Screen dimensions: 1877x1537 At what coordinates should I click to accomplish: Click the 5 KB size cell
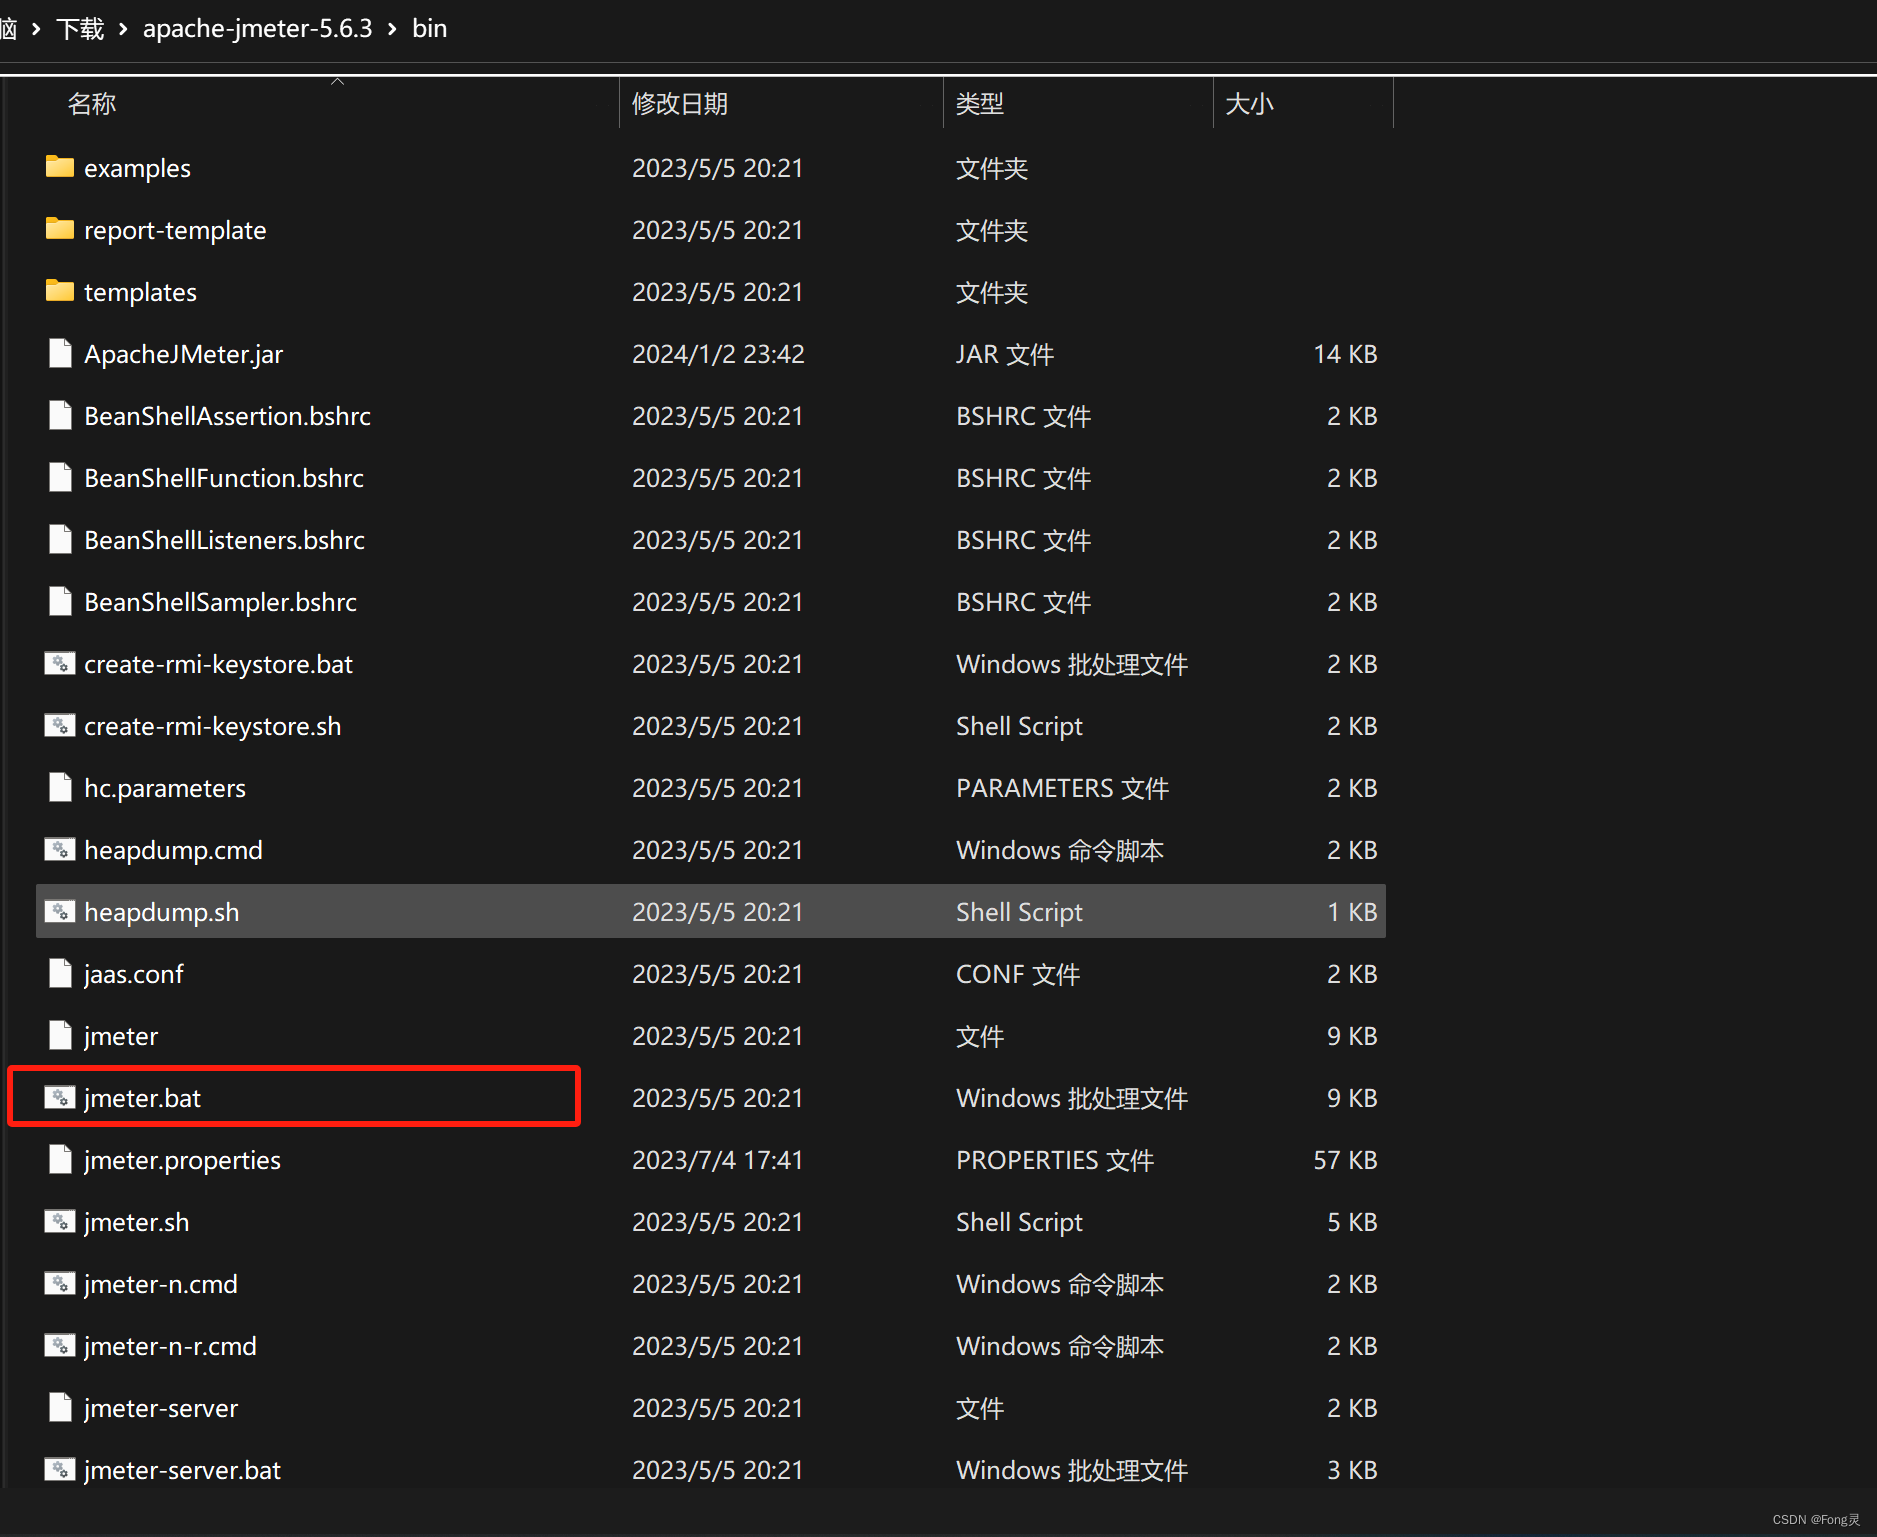(1352, 1222)
